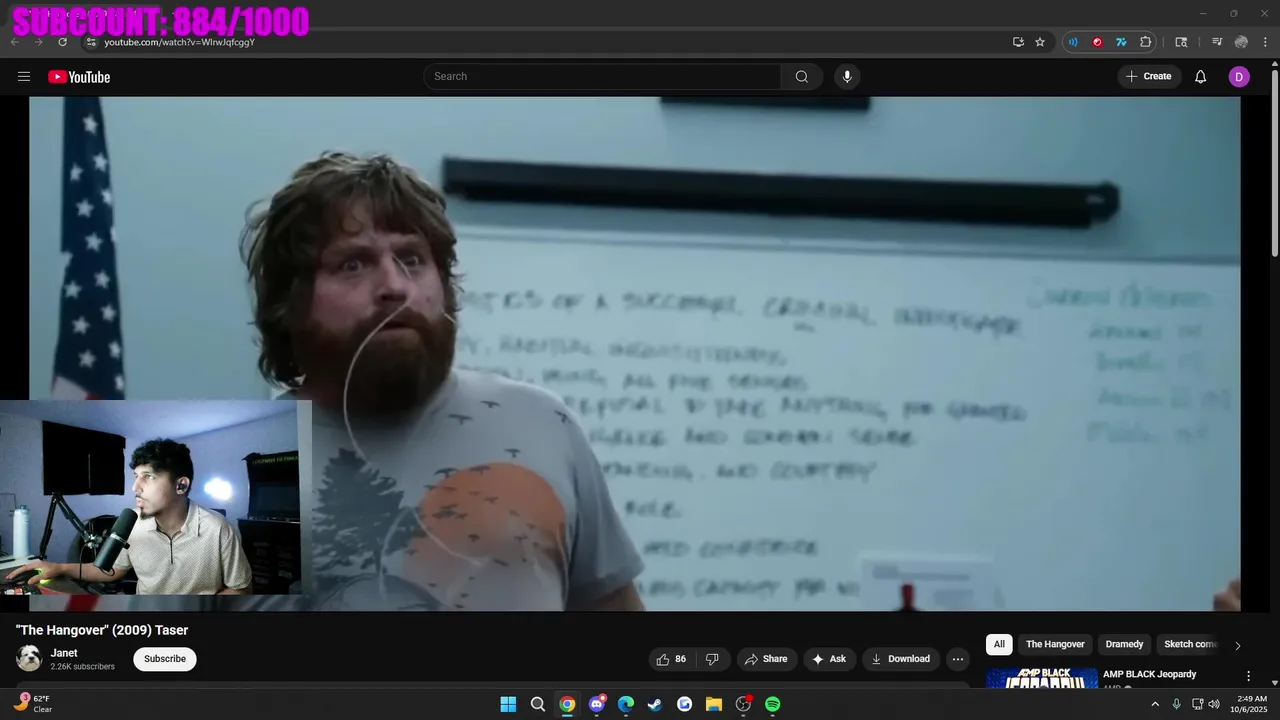Open the YouTube guide hamburger menu
Viewport: 1280px width, 720px height.
coord(24,76)
